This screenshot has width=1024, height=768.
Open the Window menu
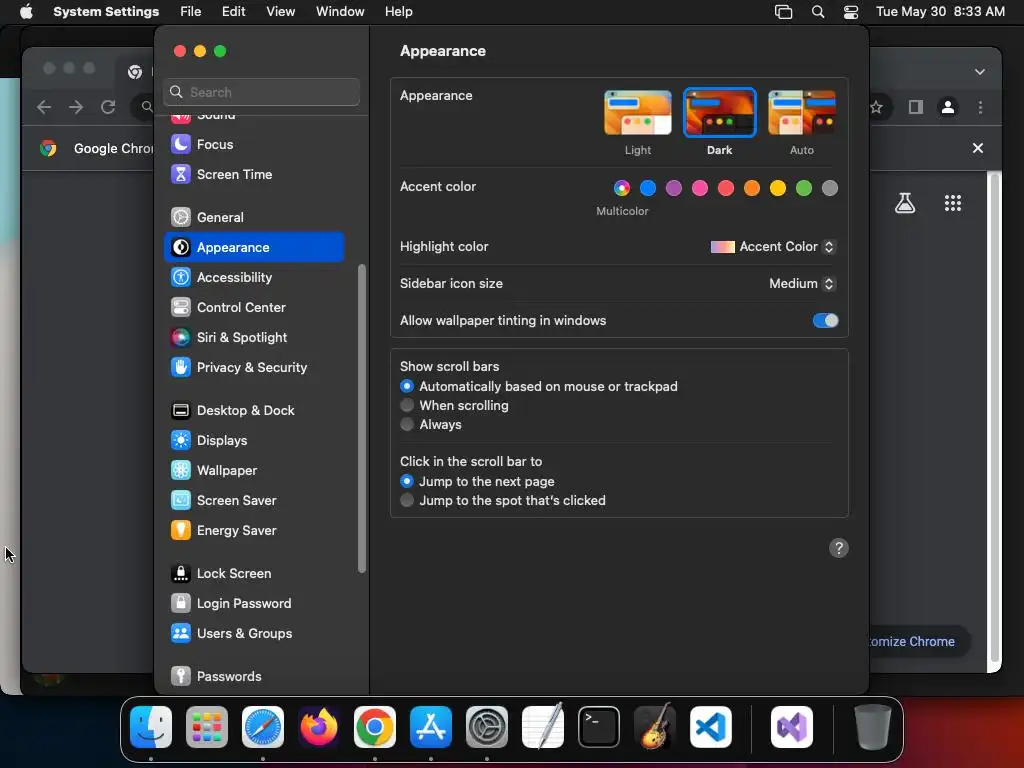tap(340, 12)
